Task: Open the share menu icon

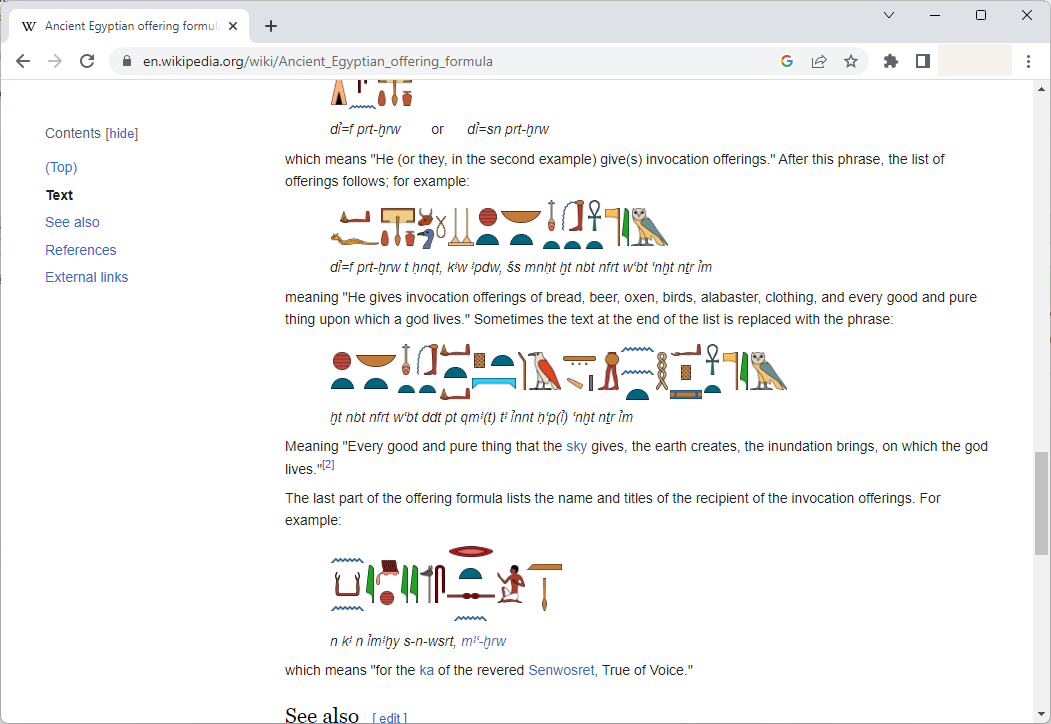Action: 819,61
